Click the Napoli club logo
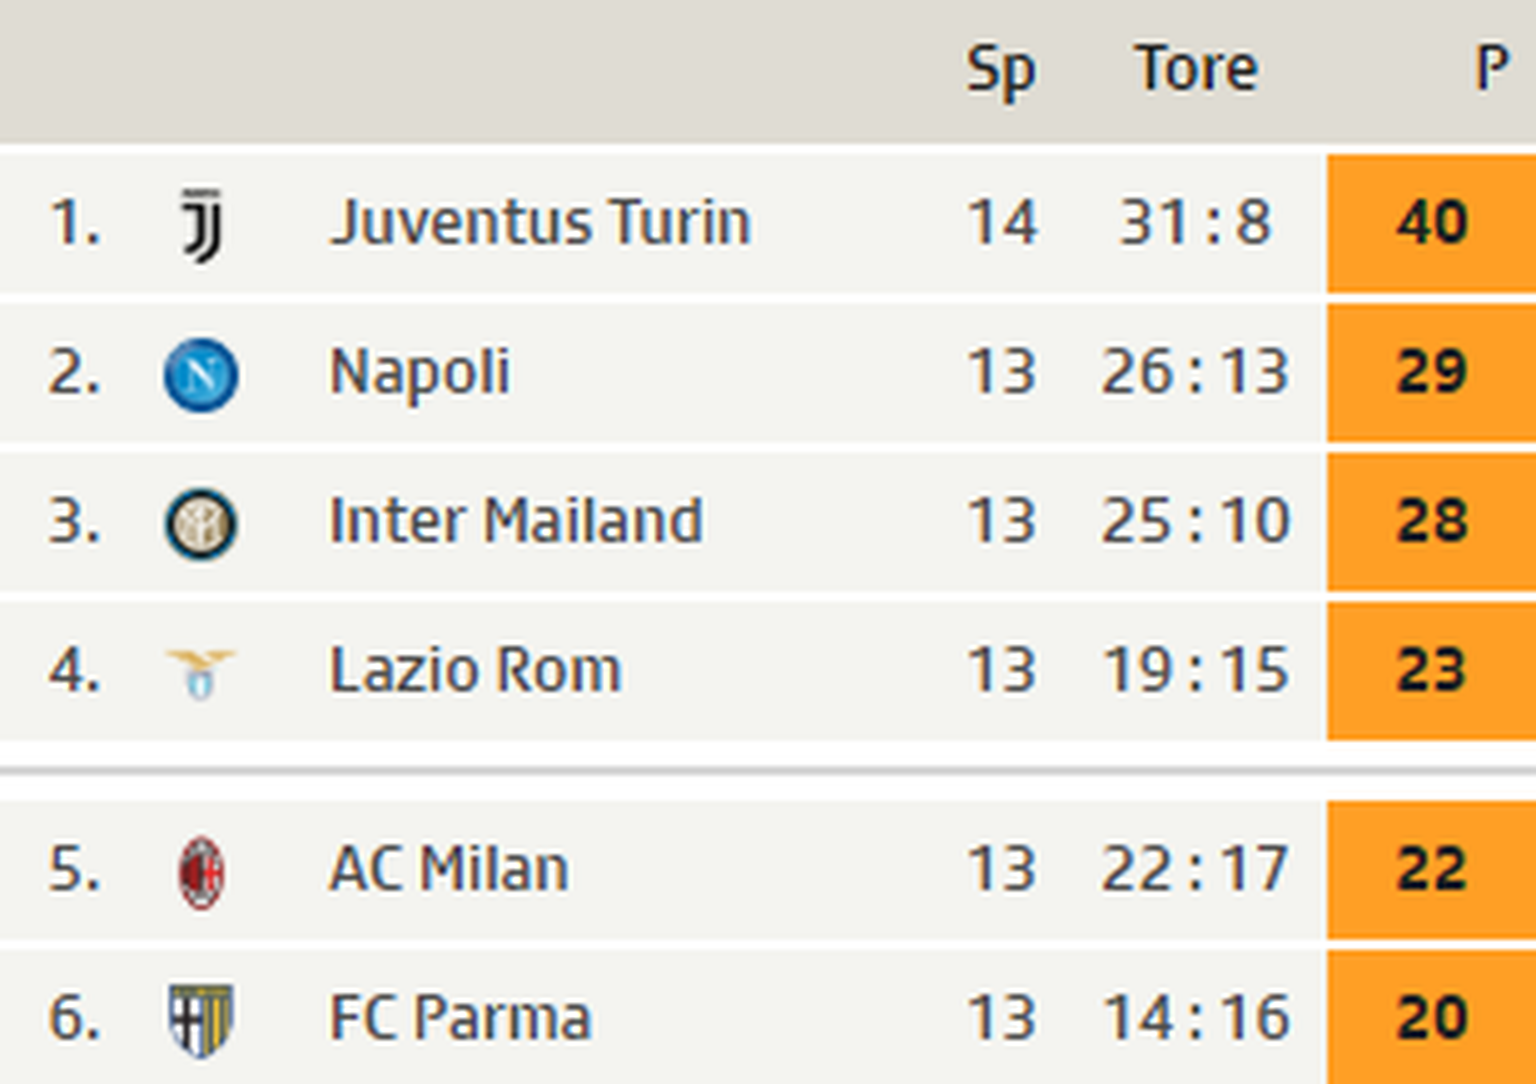Screen dimensions: 1536x1084 201,375
